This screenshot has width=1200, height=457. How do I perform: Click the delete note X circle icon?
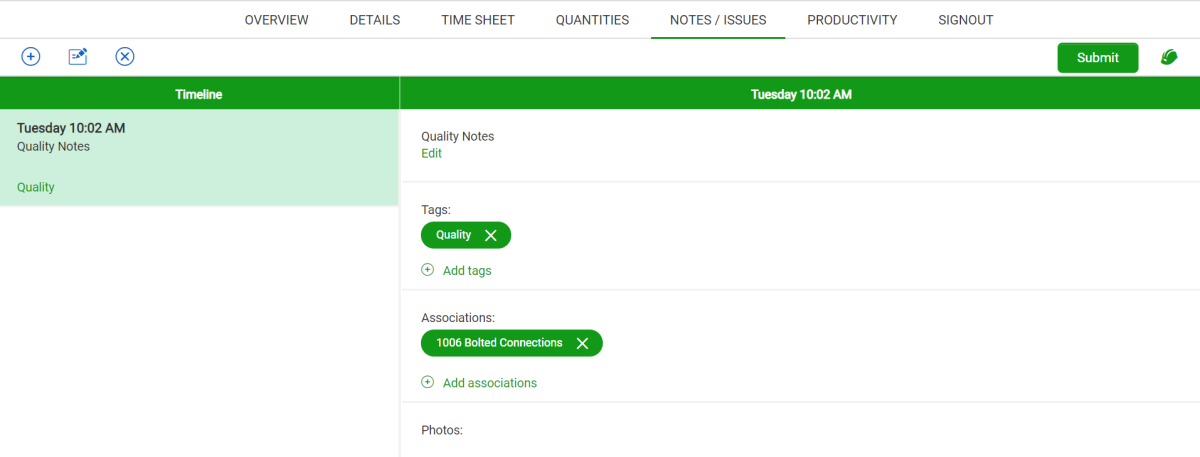[125, 57]
